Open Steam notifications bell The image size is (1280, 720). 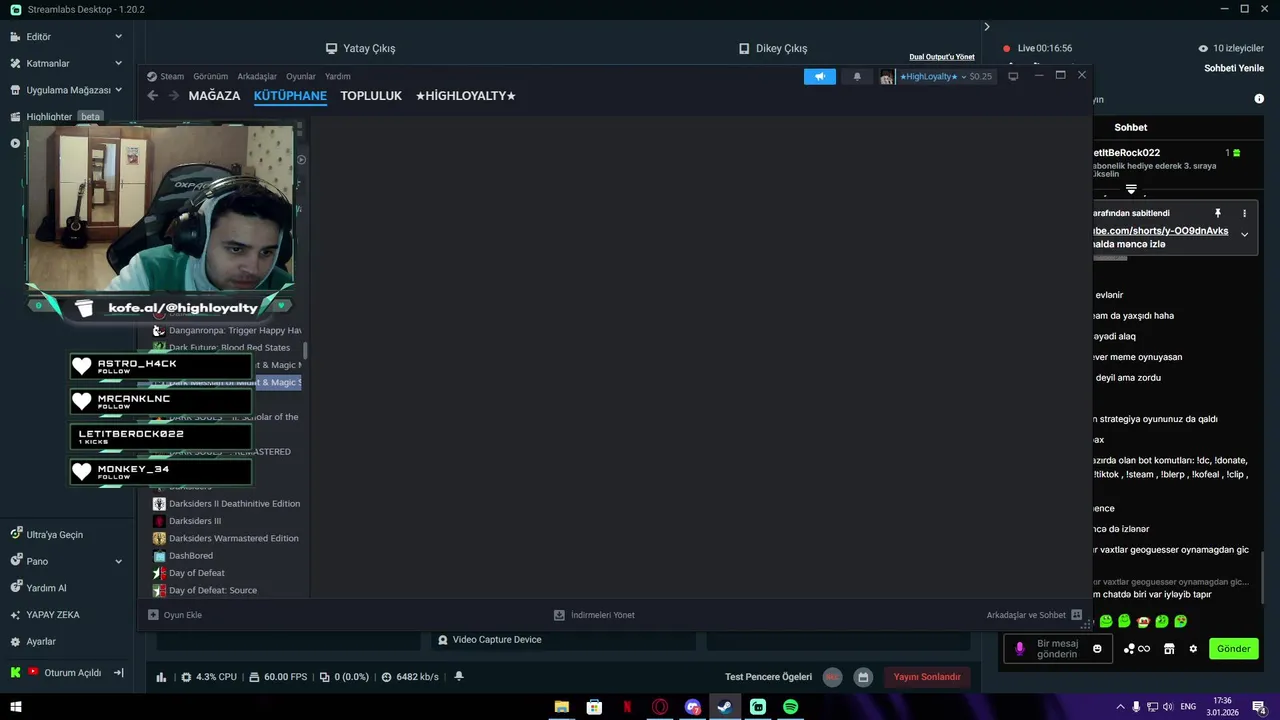coord(857,76)
